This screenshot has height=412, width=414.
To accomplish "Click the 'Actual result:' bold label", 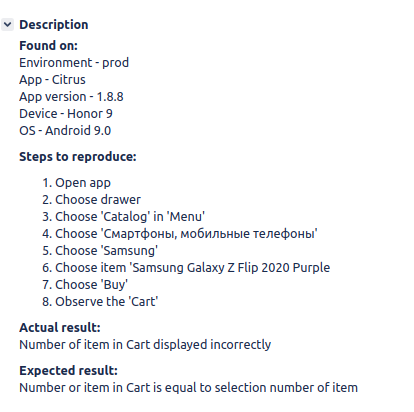I will pos(60,328).
